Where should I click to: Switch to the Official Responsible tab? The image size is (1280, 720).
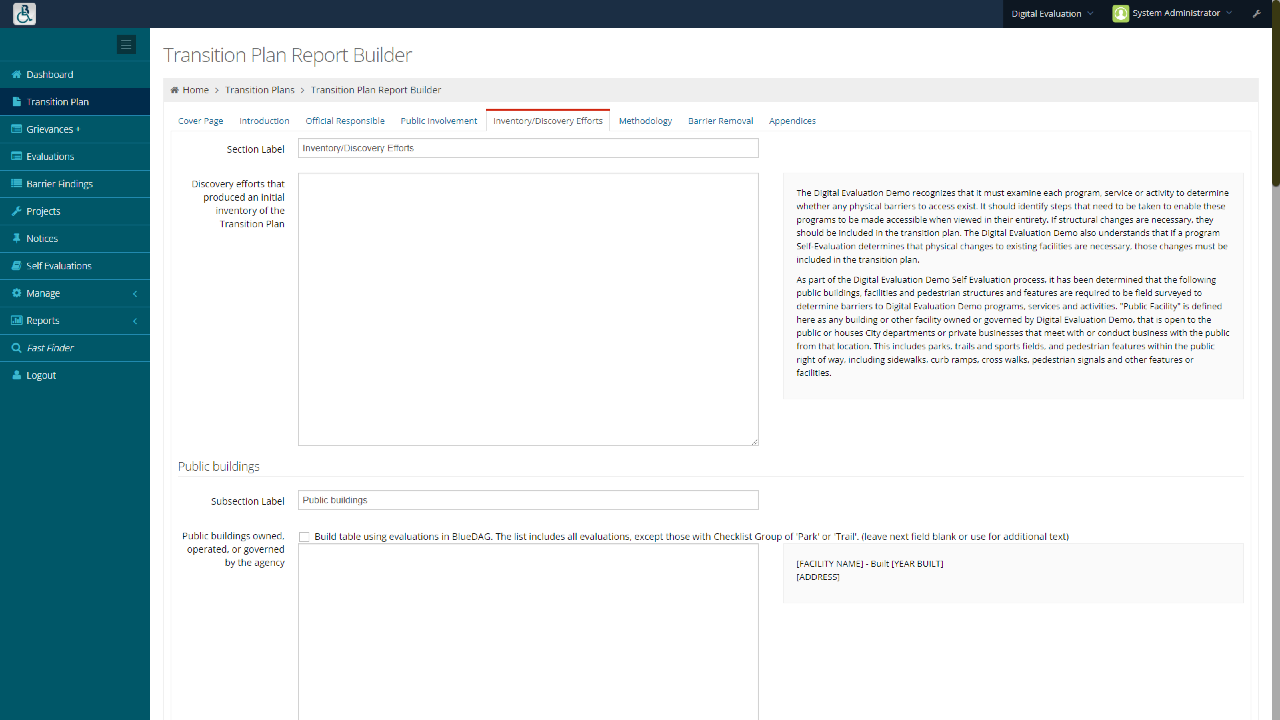pyautogui.click(x=345, y=121)
